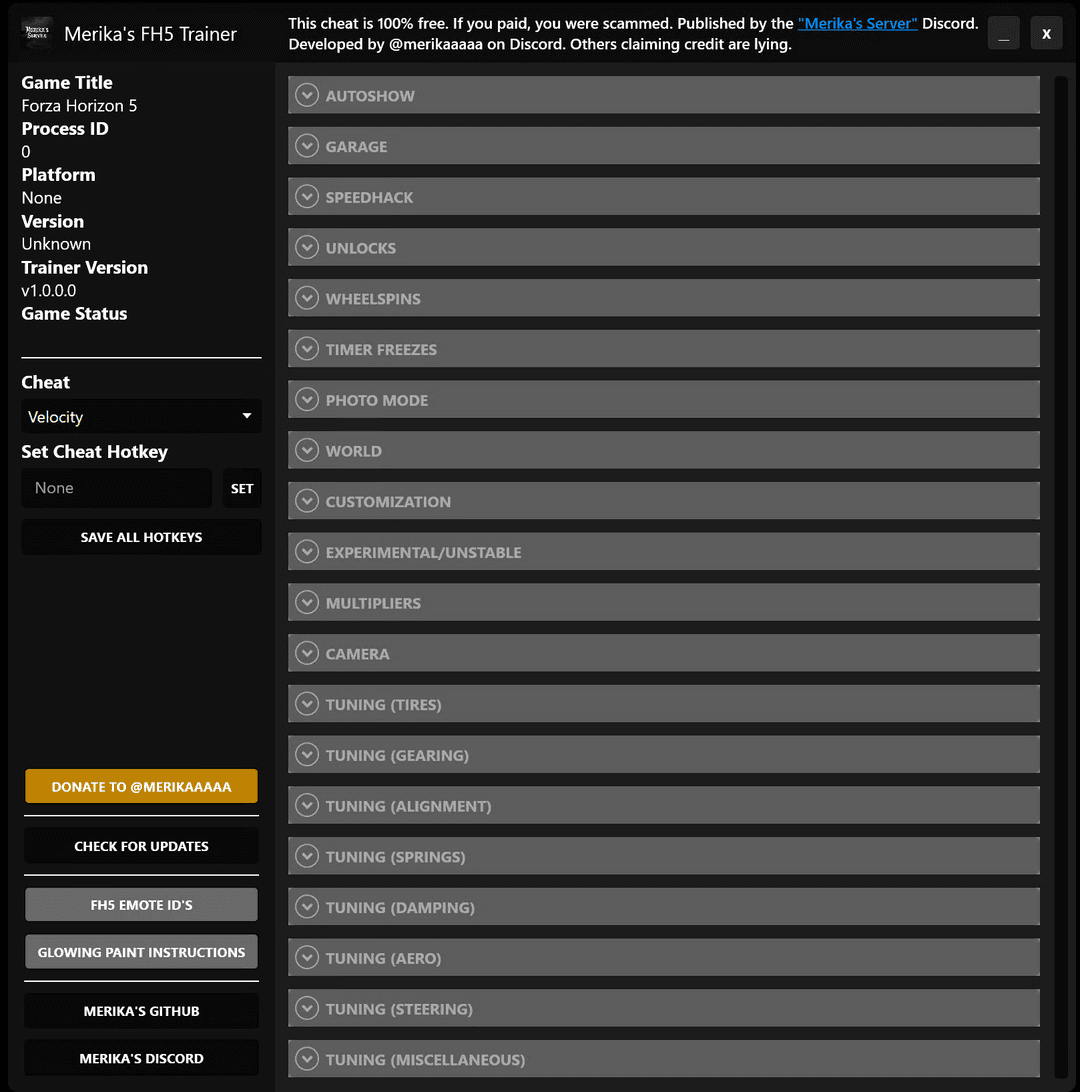Expand the TUNING (SPRINGS) section

coord(664,857)
